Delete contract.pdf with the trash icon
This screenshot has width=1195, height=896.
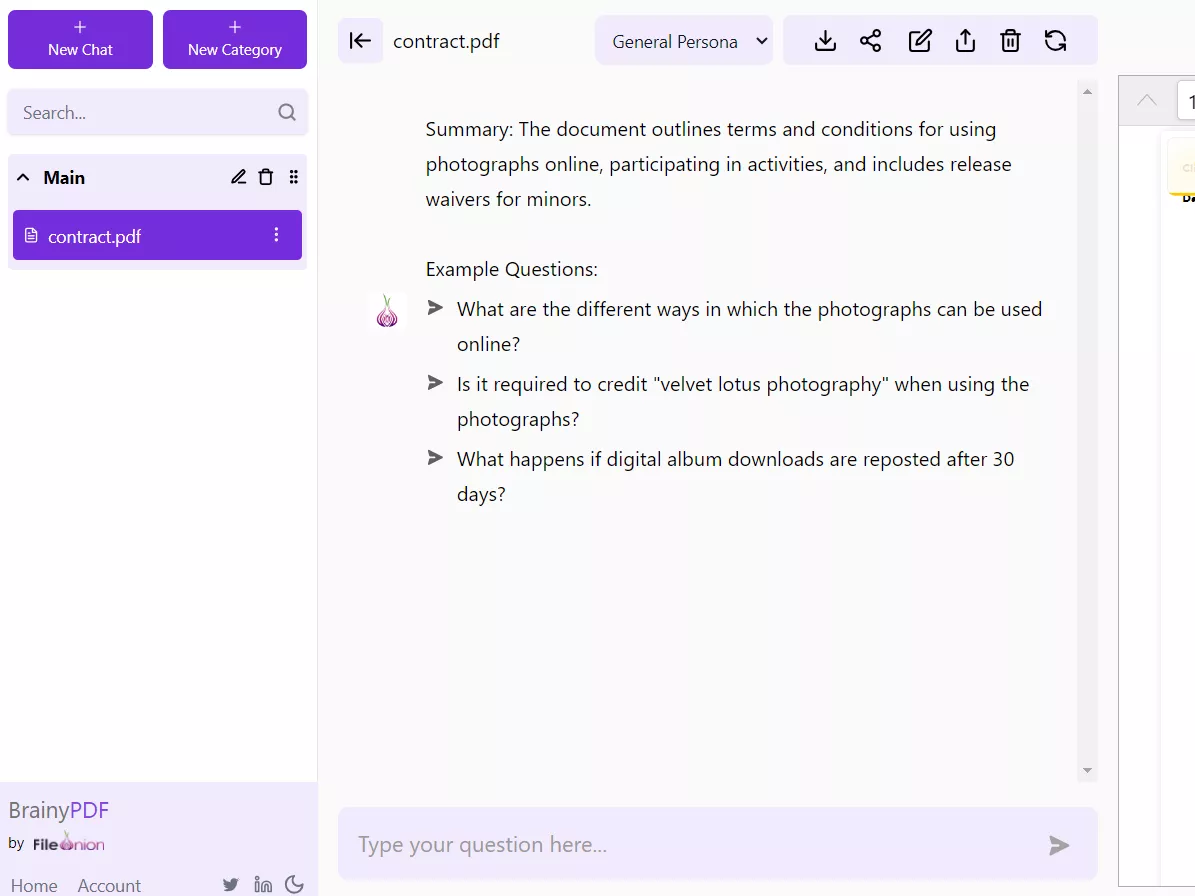1010,41
